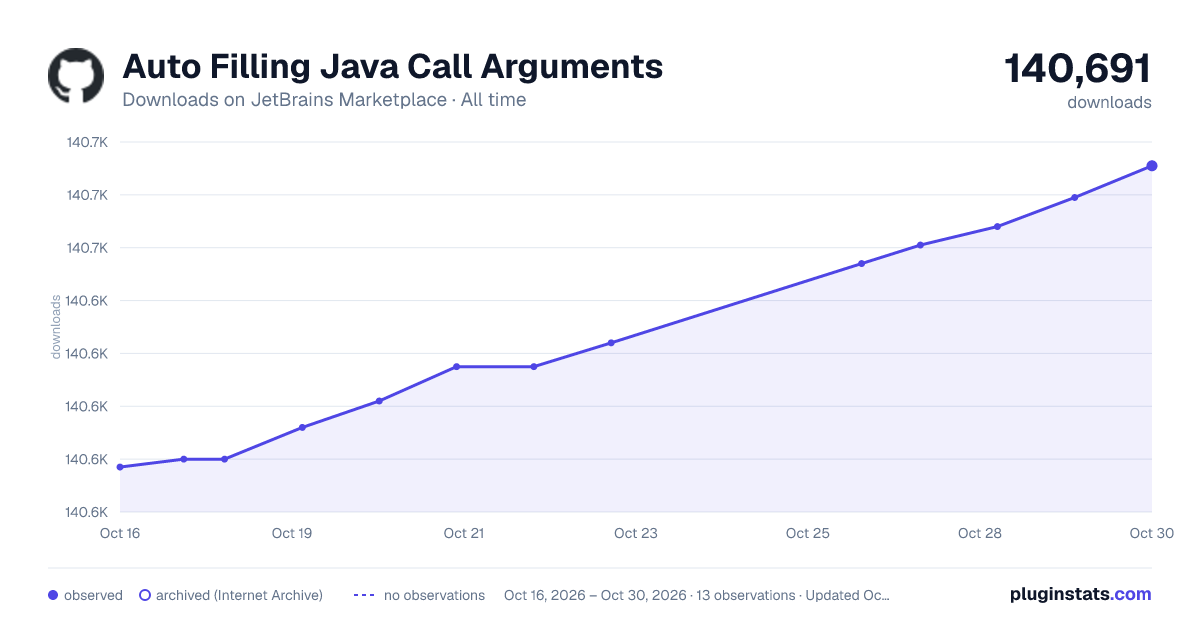Click the 'Oct 28' x-axis label

point(980,533)
